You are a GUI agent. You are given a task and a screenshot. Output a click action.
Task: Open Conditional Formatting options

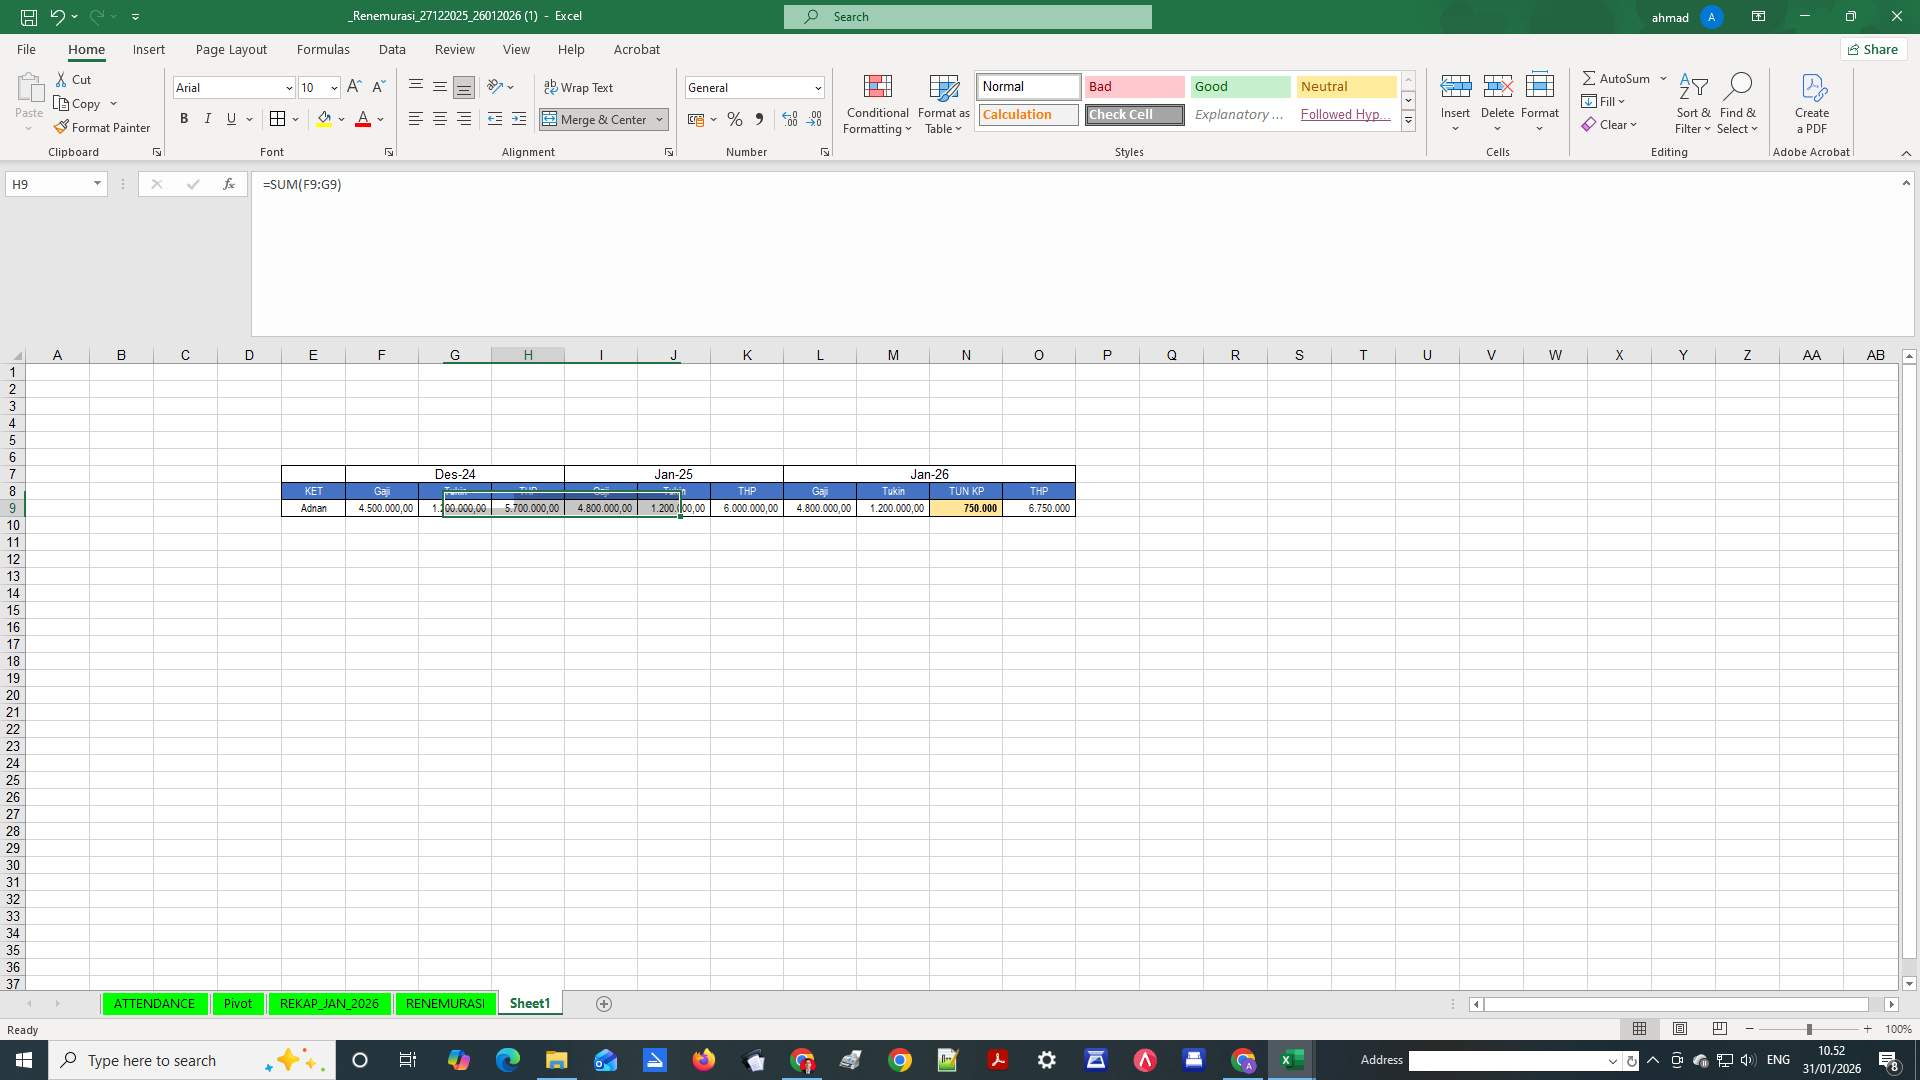coord(877,105)
